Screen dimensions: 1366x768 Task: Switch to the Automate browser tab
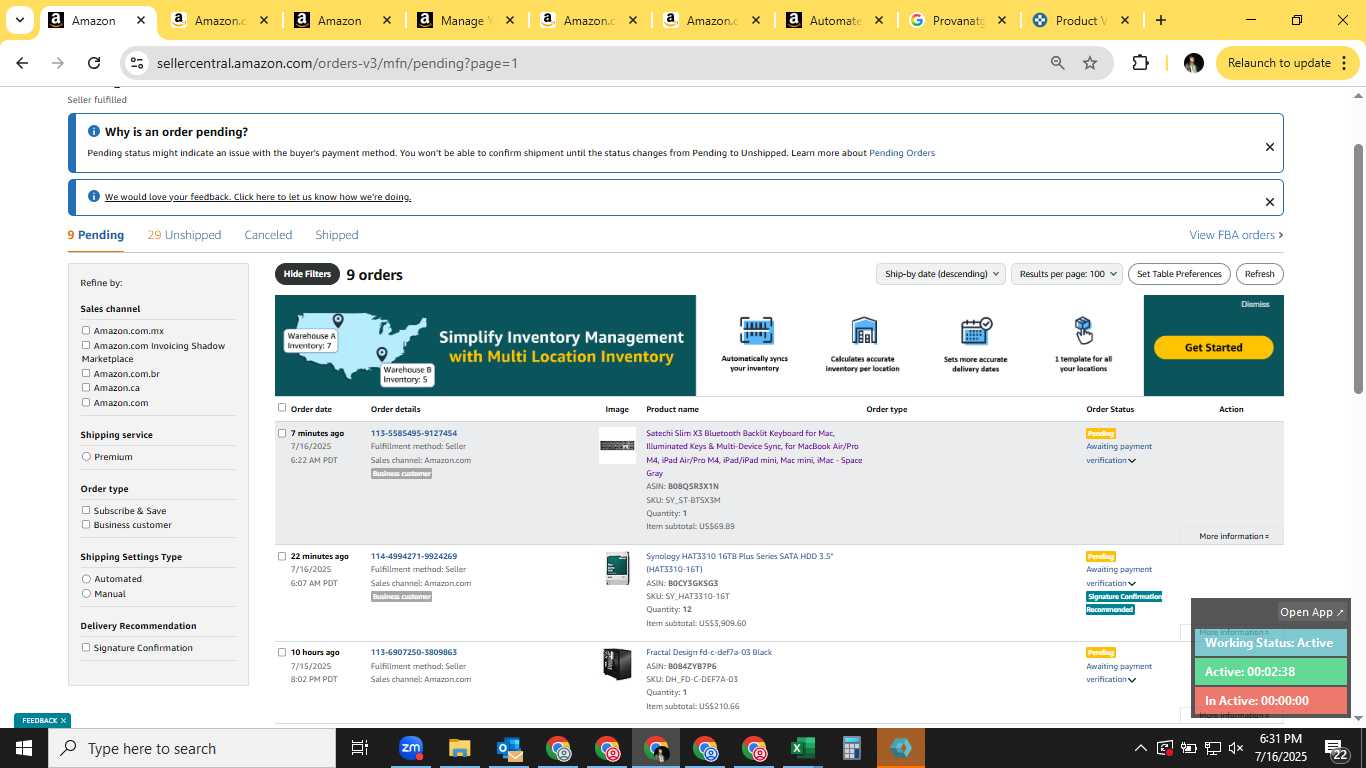pos(834,20)
